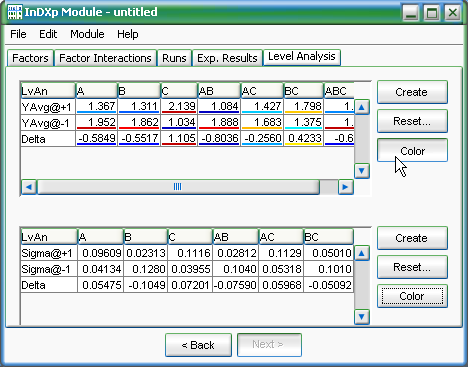
Task: Open the File menu
Action: pyautogui.click(x=18, y=34)
